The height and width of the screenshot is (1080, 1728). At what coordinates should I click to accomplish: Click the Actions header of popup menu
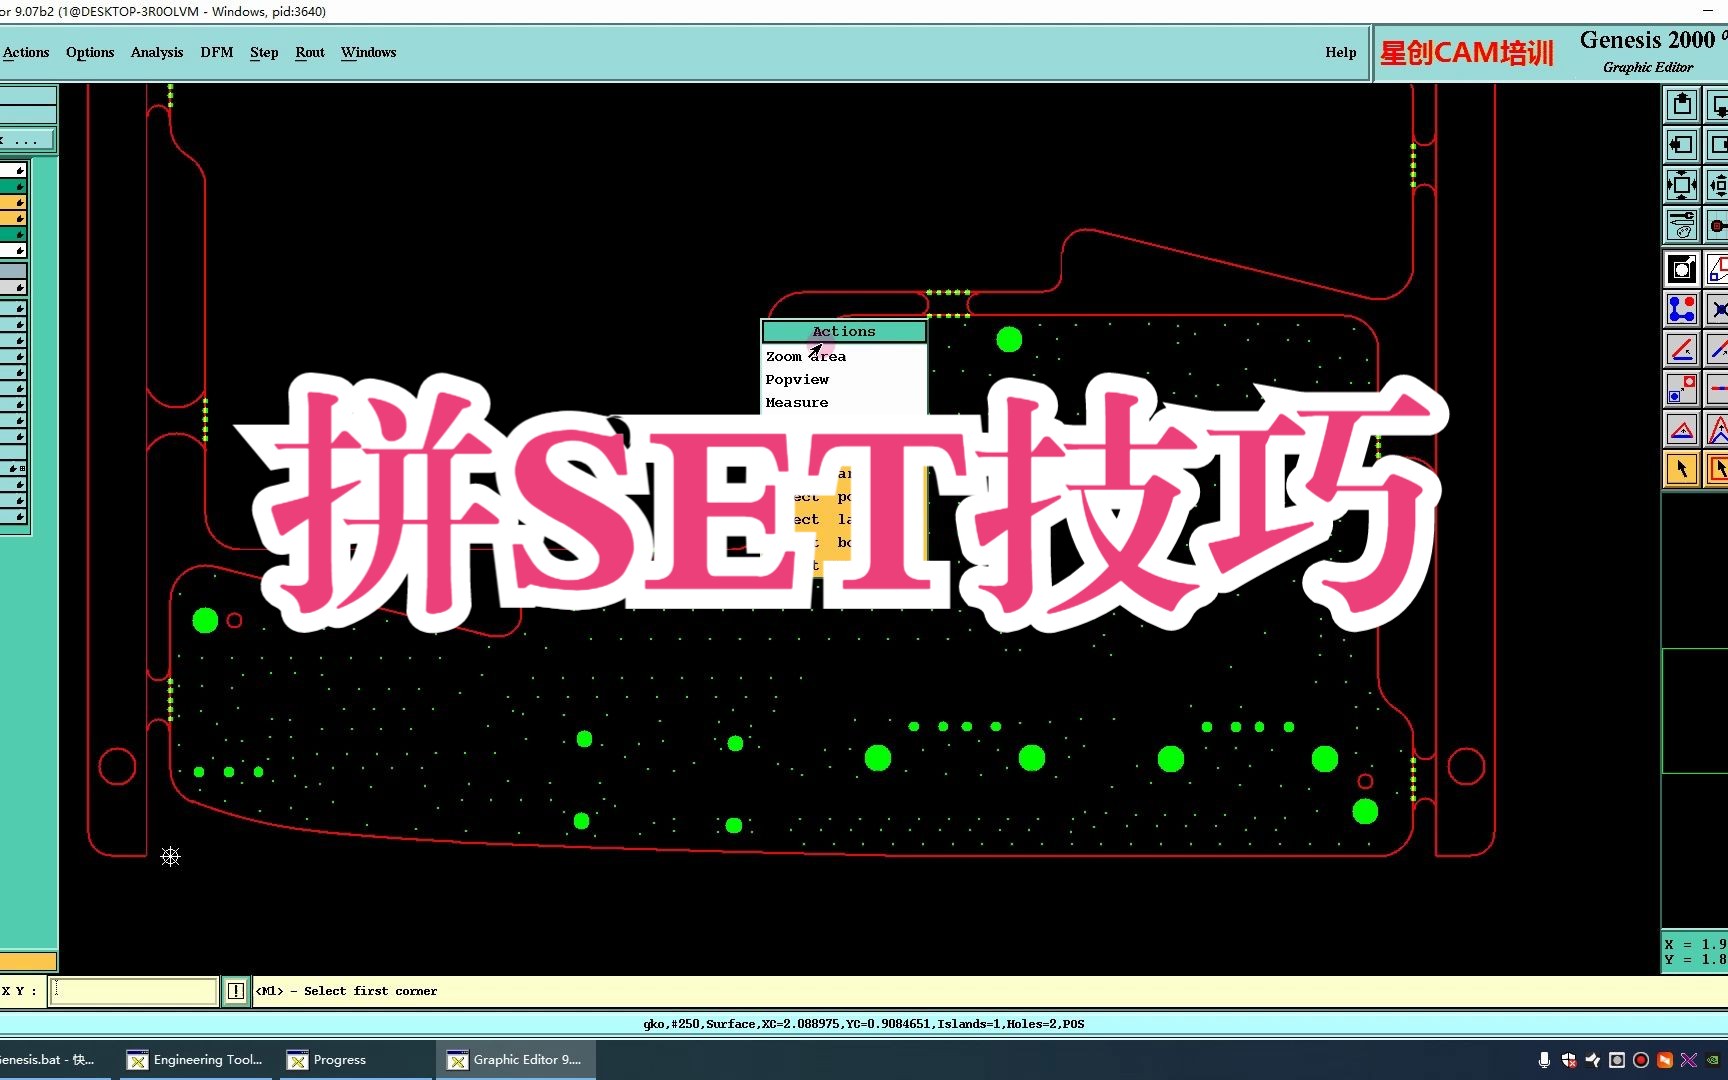(844, 331)
